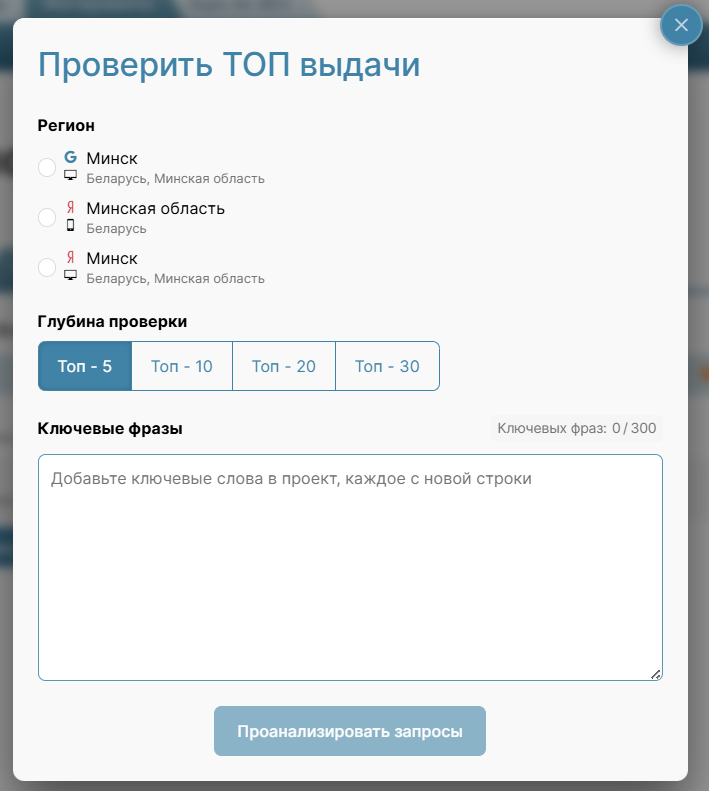
Task: Set check depth to Топ - 5
Action: (x=85, y=366)
